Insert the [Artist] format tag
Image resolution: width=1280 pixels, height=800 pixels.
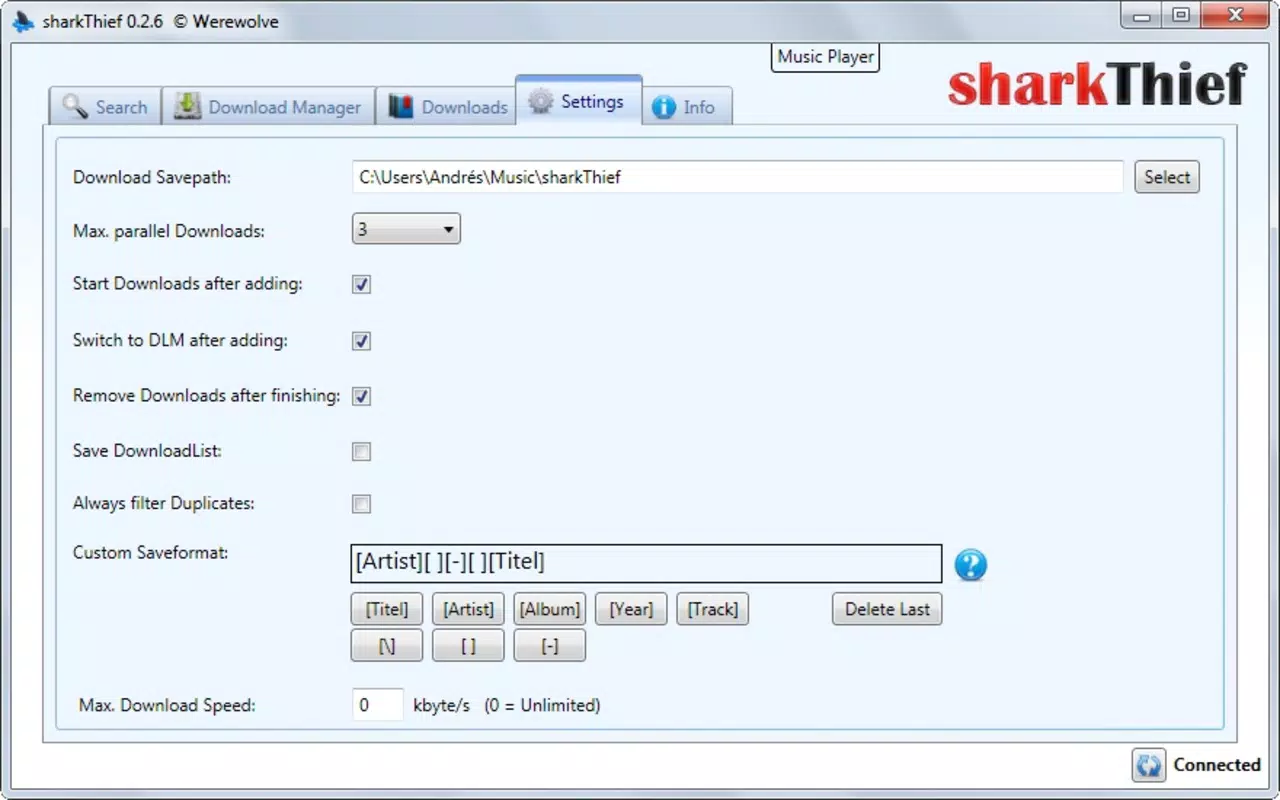(468, 609)
